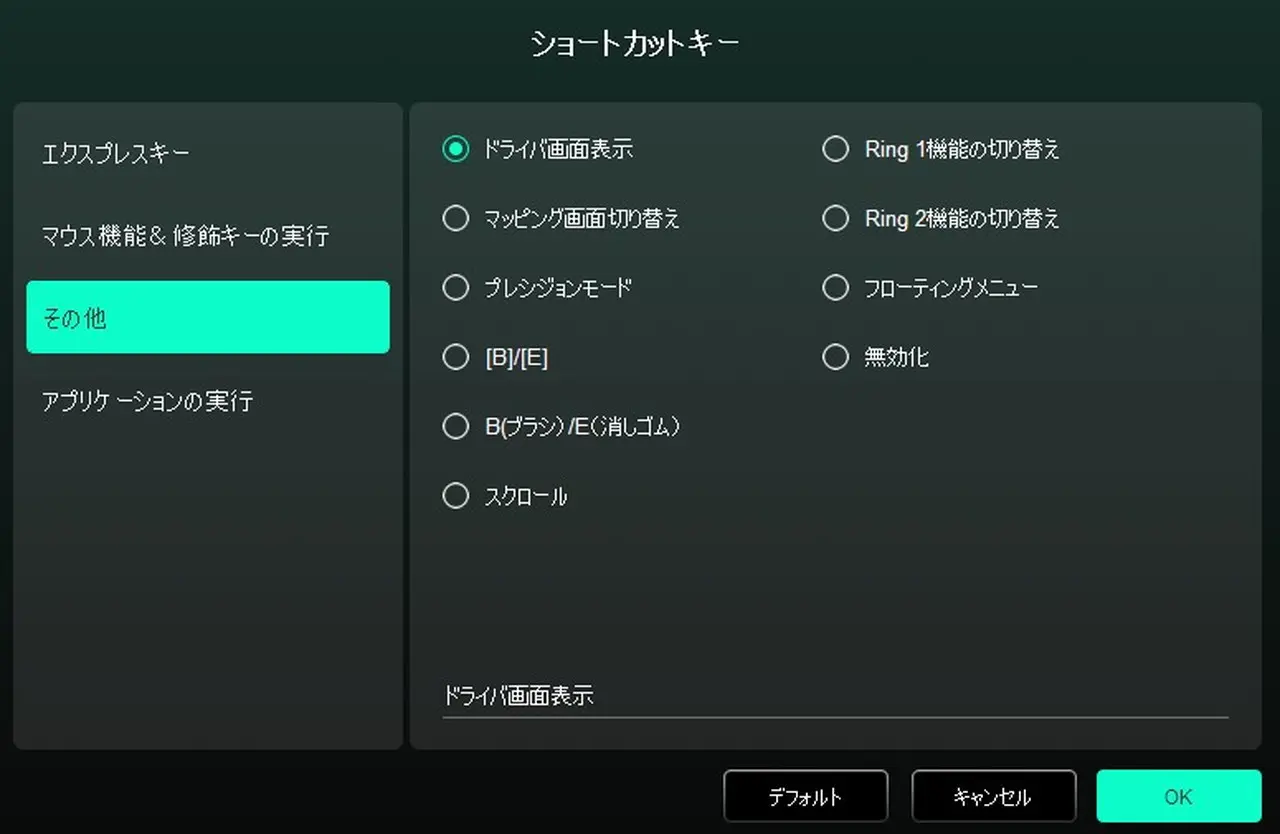Choose フローティングメニュー function
The image size is (1280, 834).
[x=836, y=287]
